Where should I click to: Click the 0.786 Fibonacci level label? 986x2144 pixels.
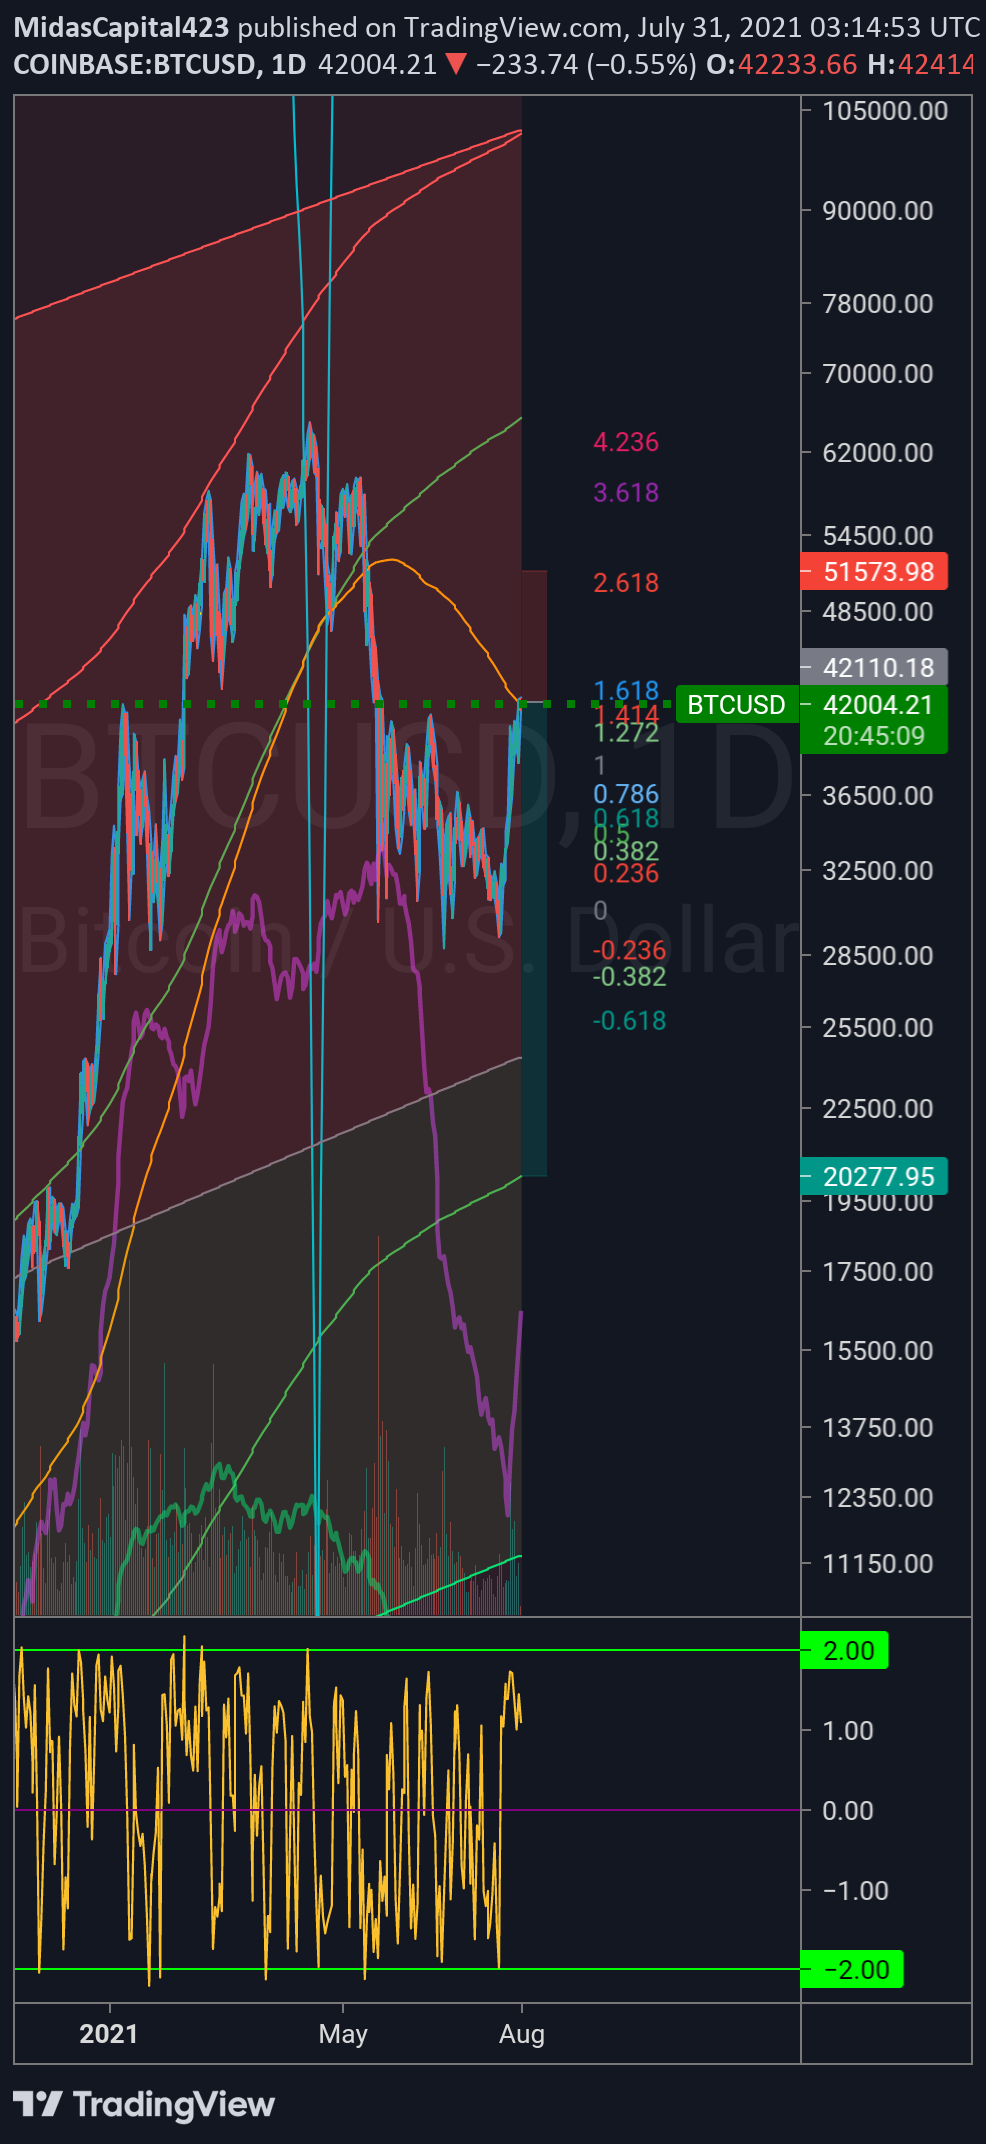tap(626, 794)
